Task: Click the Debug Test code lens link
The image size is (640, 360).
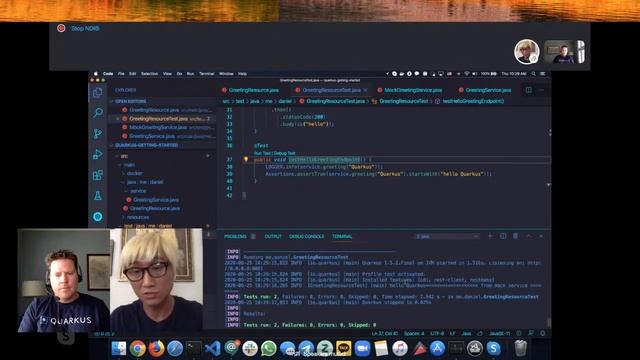Action: (x=284, y=153)
